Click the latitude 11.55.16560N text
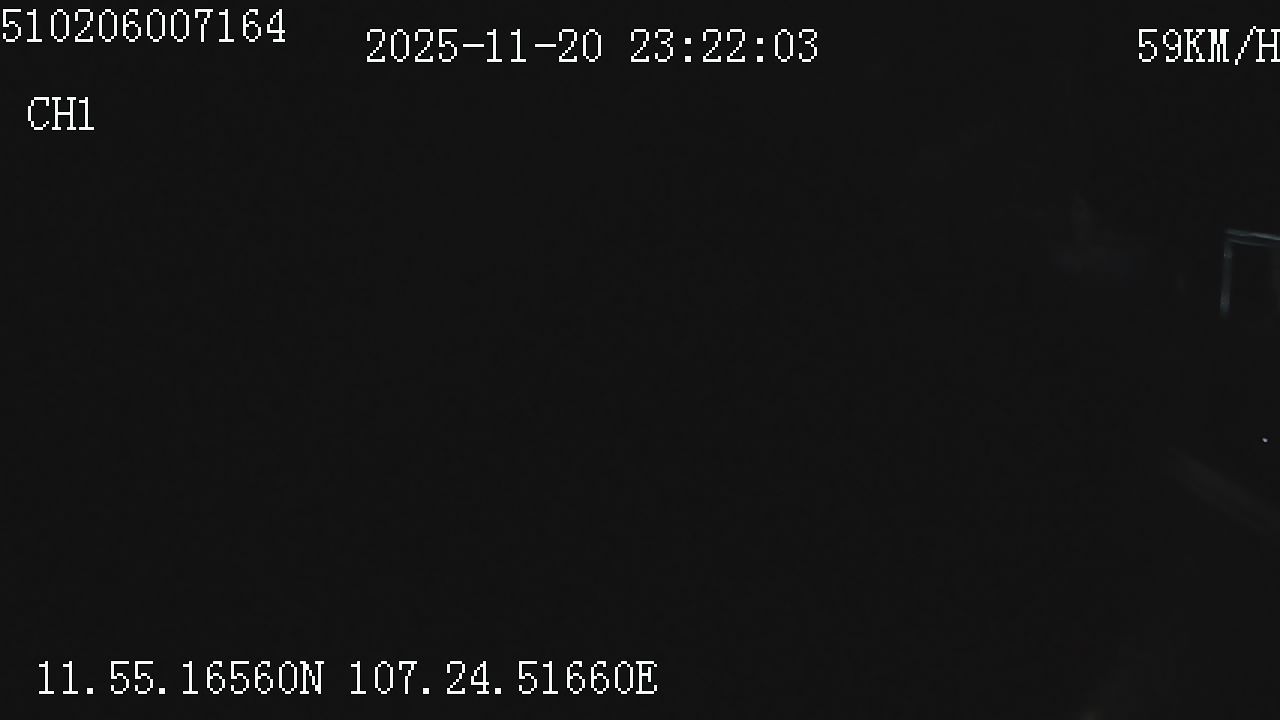This screenshot has width=1280, height=720. point(180,679)
